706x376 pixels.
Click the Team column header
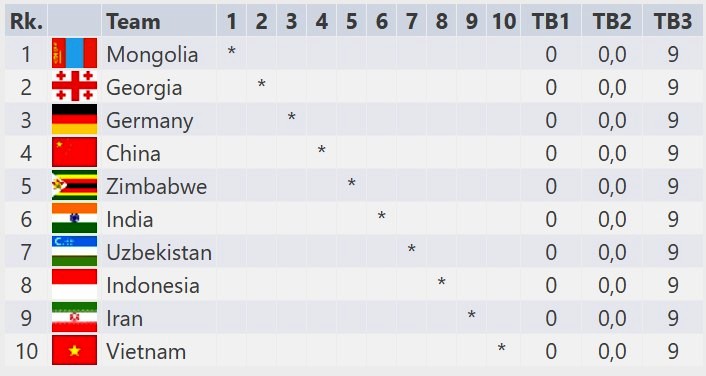[x=133, y=21]
